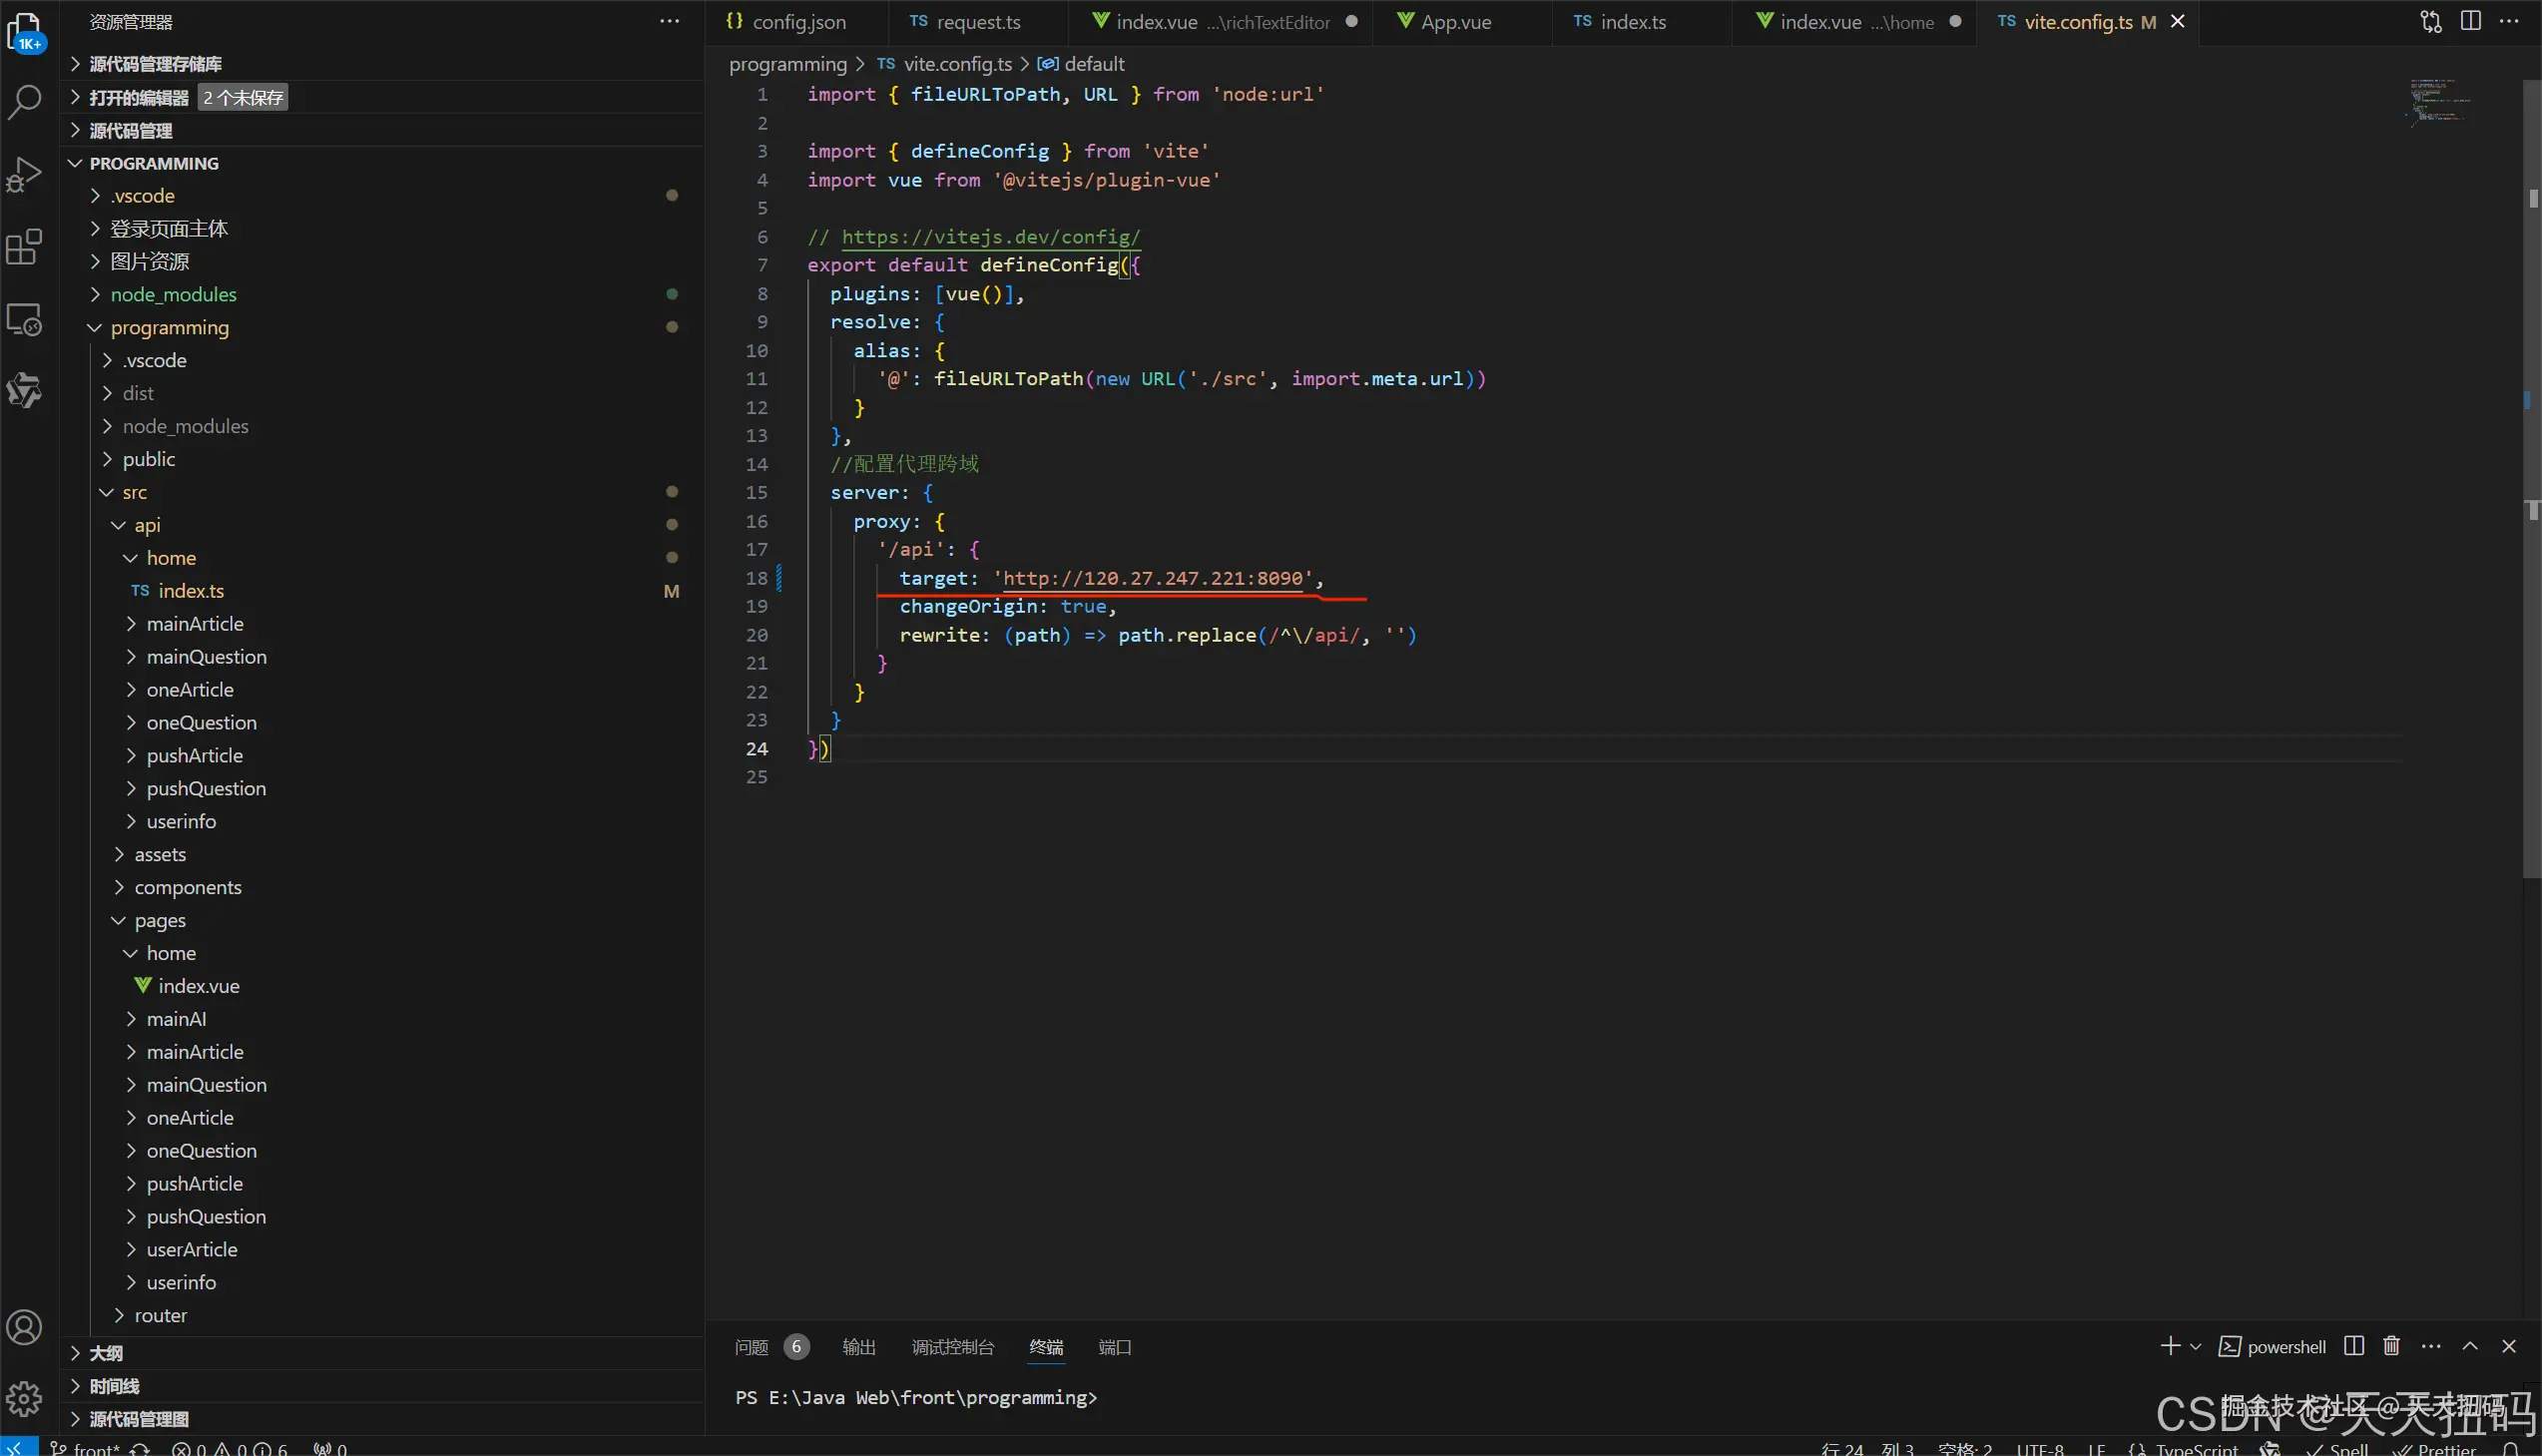Toggle maximized panel size chevron
Viewport: 2542px width, 1456px height.
[2470, 1346]
